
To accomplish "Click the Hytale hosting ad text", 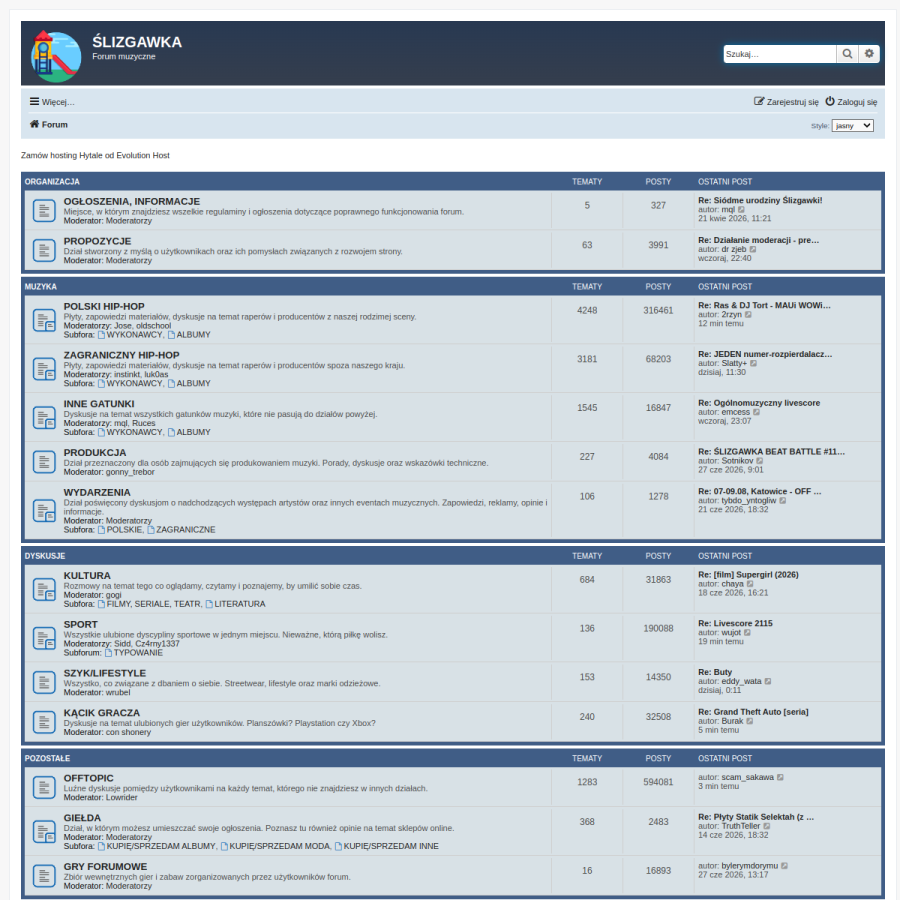I will point(95,155).
